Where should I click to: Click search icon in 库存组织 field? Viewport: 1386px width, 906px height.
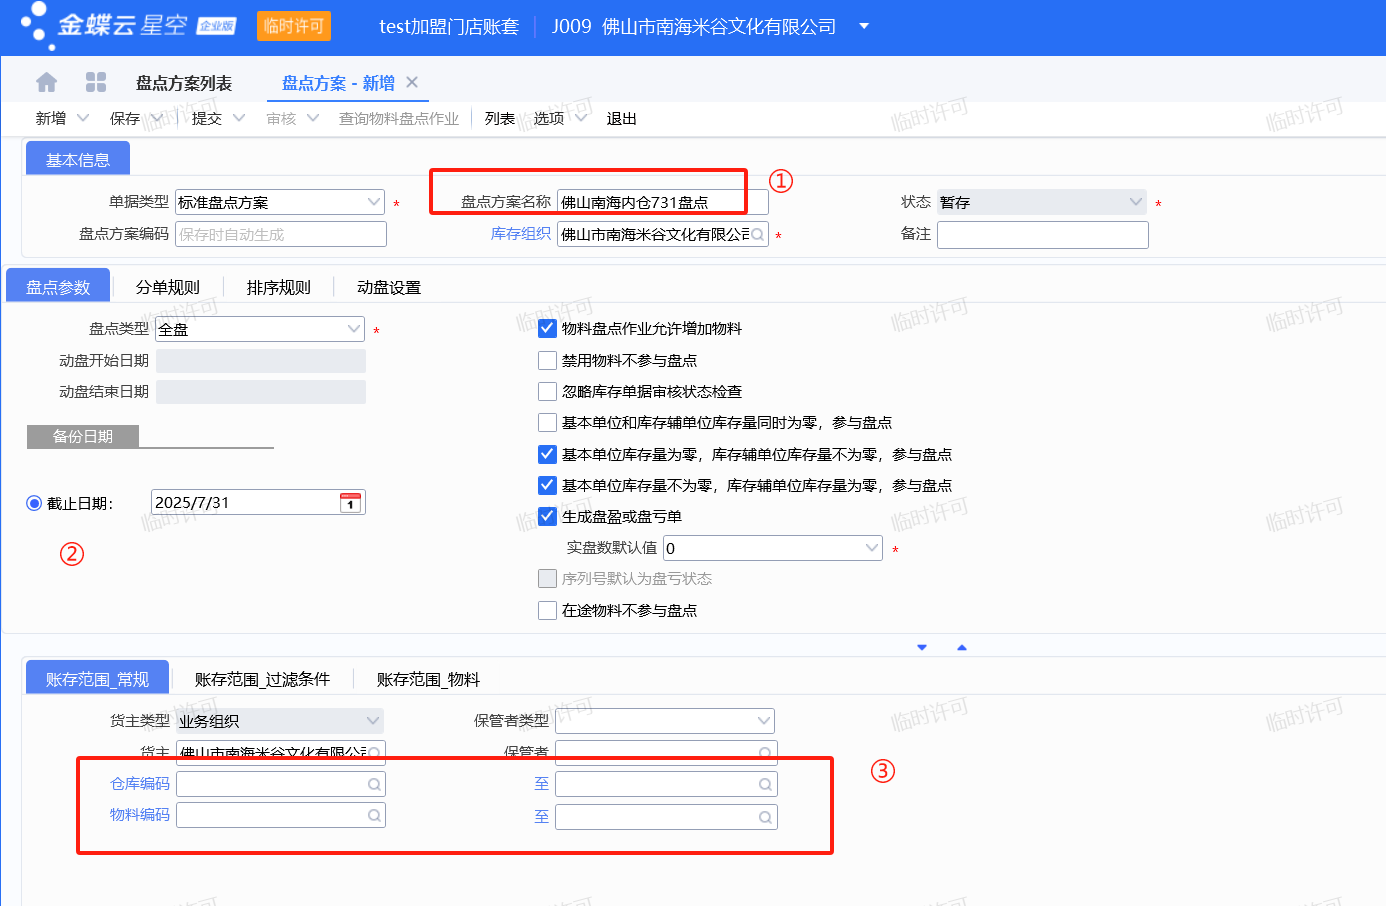point(758,235)
